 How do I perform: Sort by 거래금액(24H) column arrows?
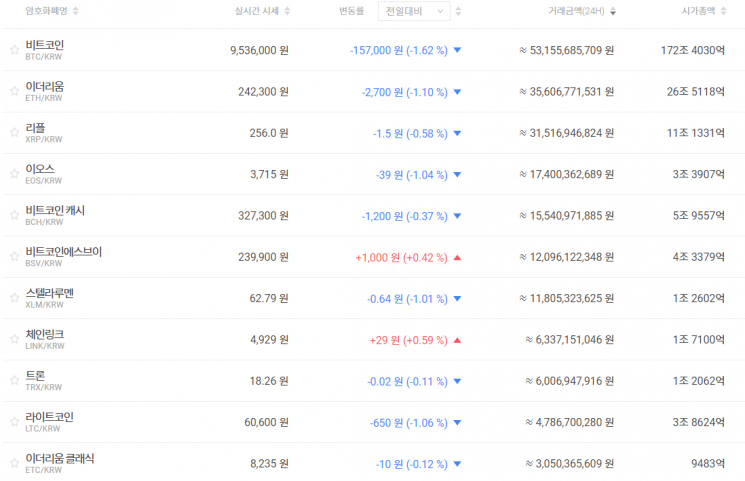[613, 11]
